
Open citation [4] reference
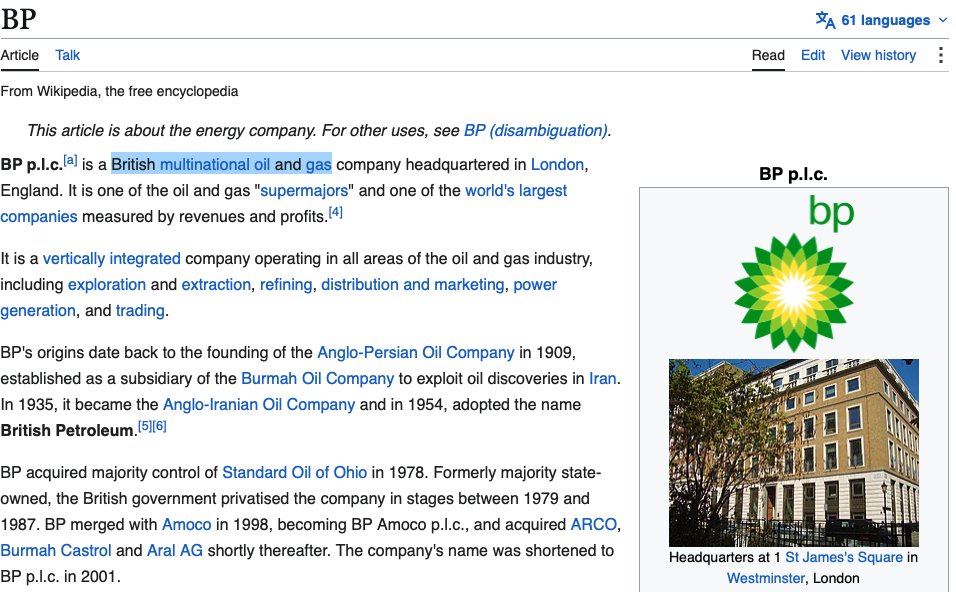335,212
